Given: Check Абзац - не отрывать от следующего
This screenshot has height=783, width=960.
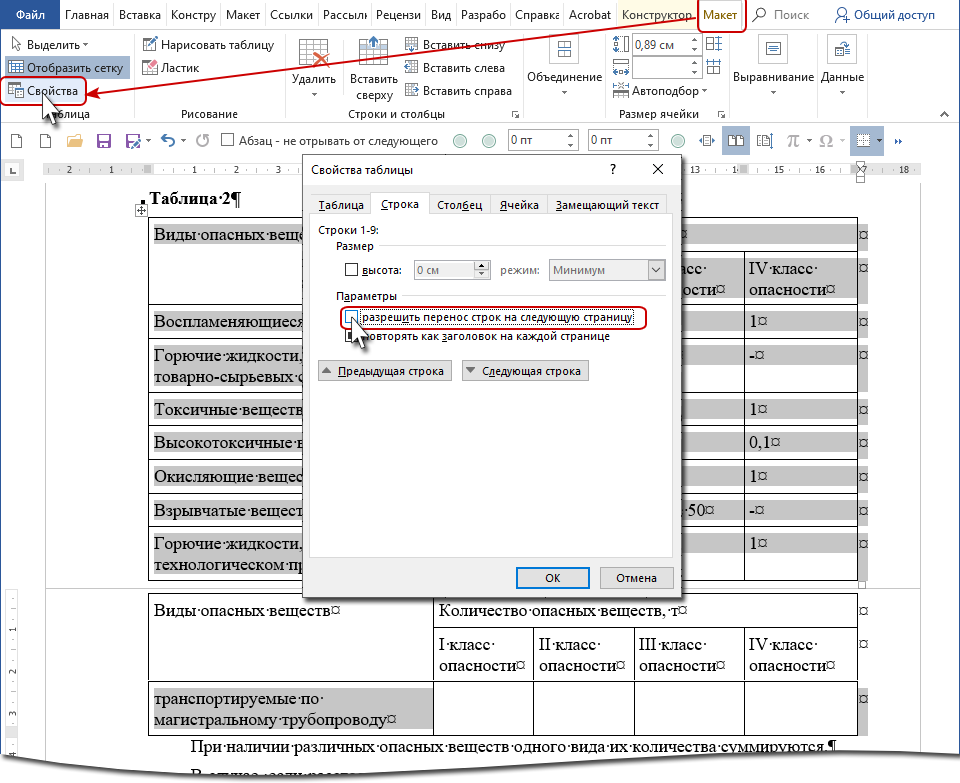Looking at the screenshot, I should (x=228, y=141).
